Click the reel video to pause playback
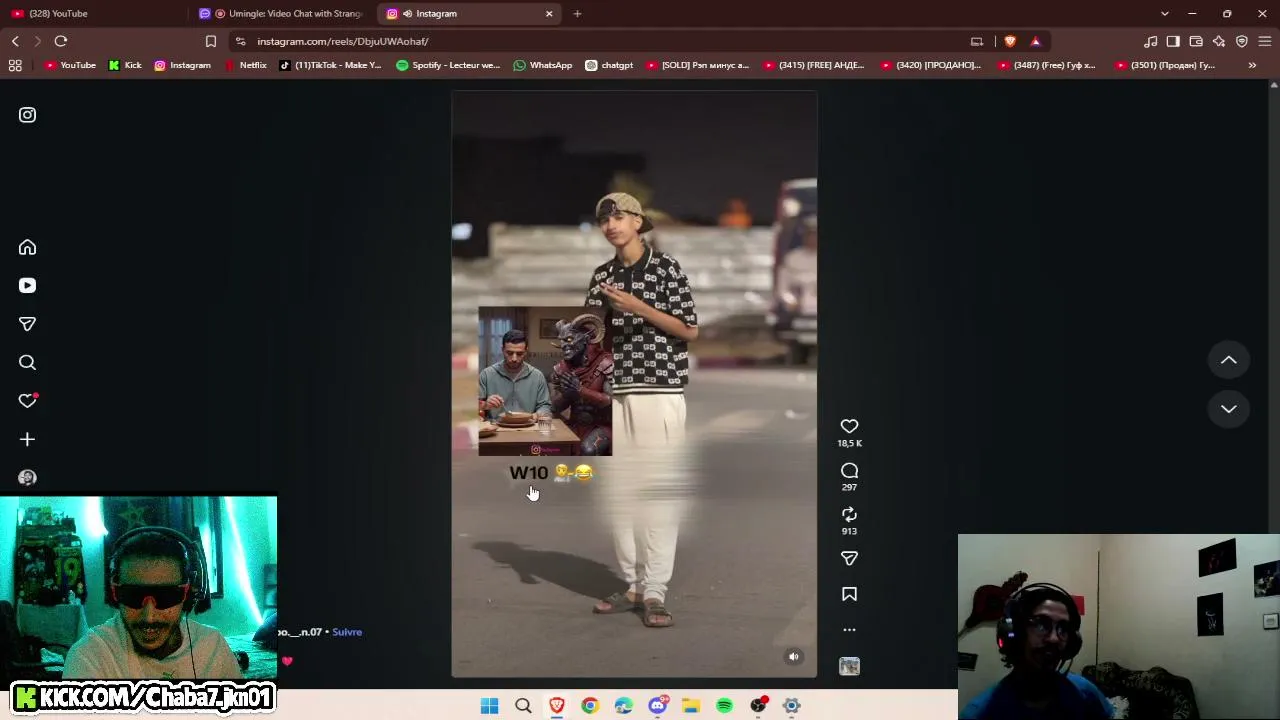Viewport: 1280px width, 720px height. [634, 384]
